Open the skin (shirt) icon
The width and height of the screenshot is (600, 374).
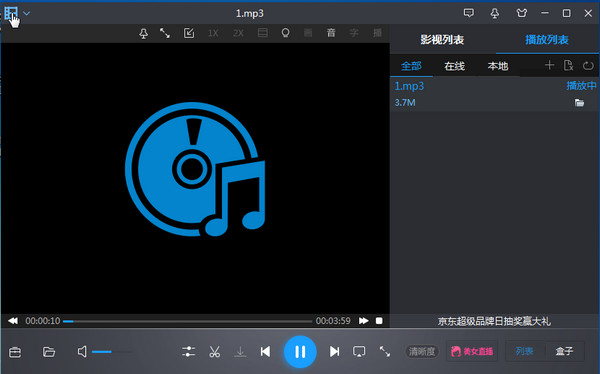point(522,13)
